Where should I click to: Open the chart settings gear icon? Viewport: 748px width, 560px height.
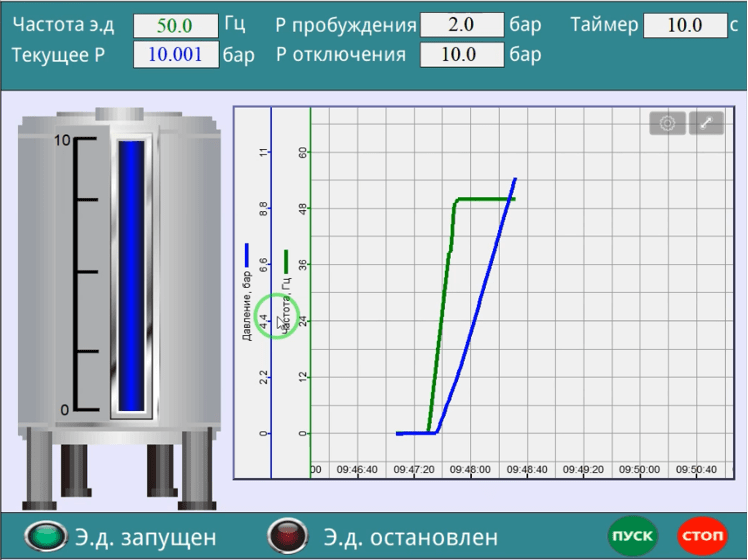coord(667,123)
